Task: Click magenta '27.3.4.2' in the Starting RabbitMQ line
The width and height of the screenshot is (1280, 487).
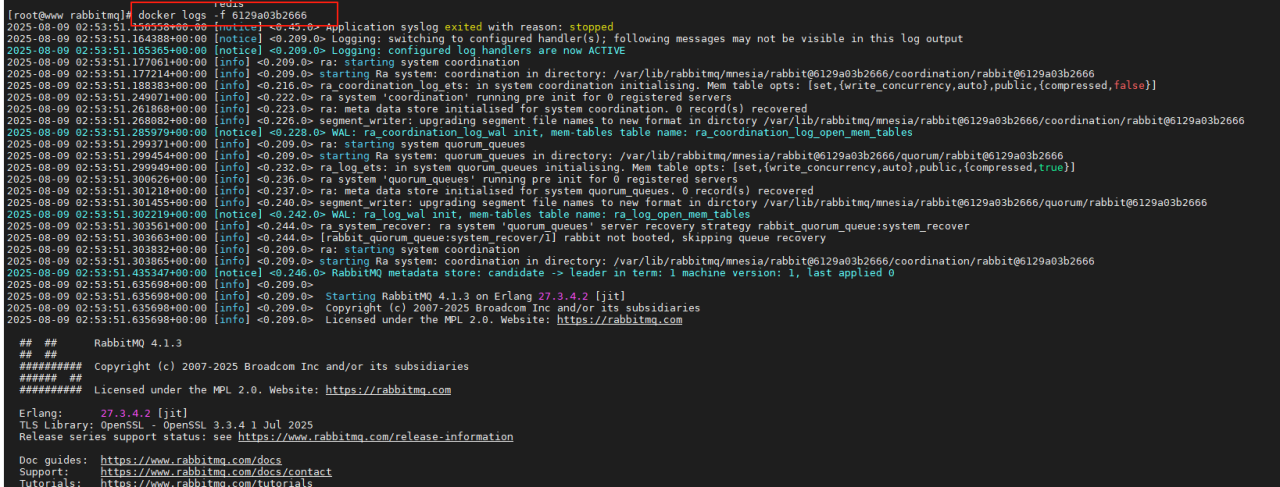Action: (563, 296)
